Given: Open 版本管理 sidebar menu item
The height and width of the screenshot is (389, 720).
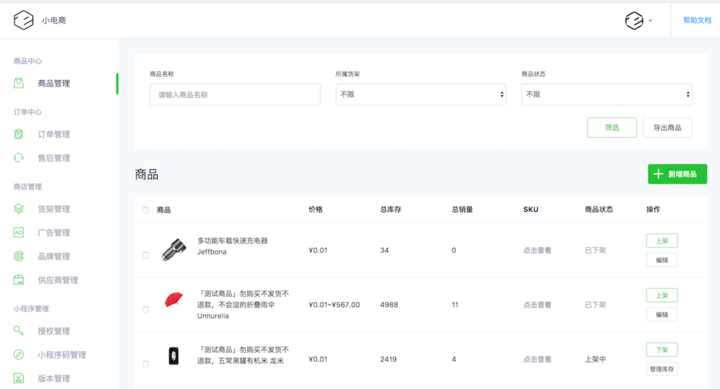Looking at the screenshot, I should pyautogui.click(x=54, y=378).
